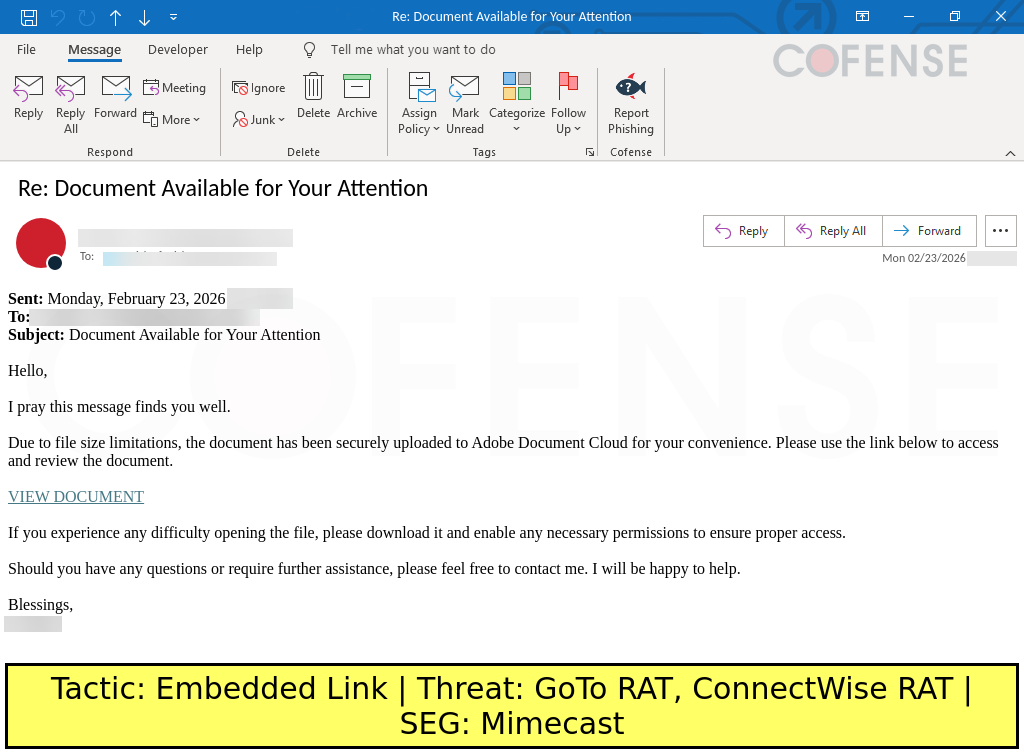
Task: Switch to the Developer tab
Action: (x=178, y=50)
